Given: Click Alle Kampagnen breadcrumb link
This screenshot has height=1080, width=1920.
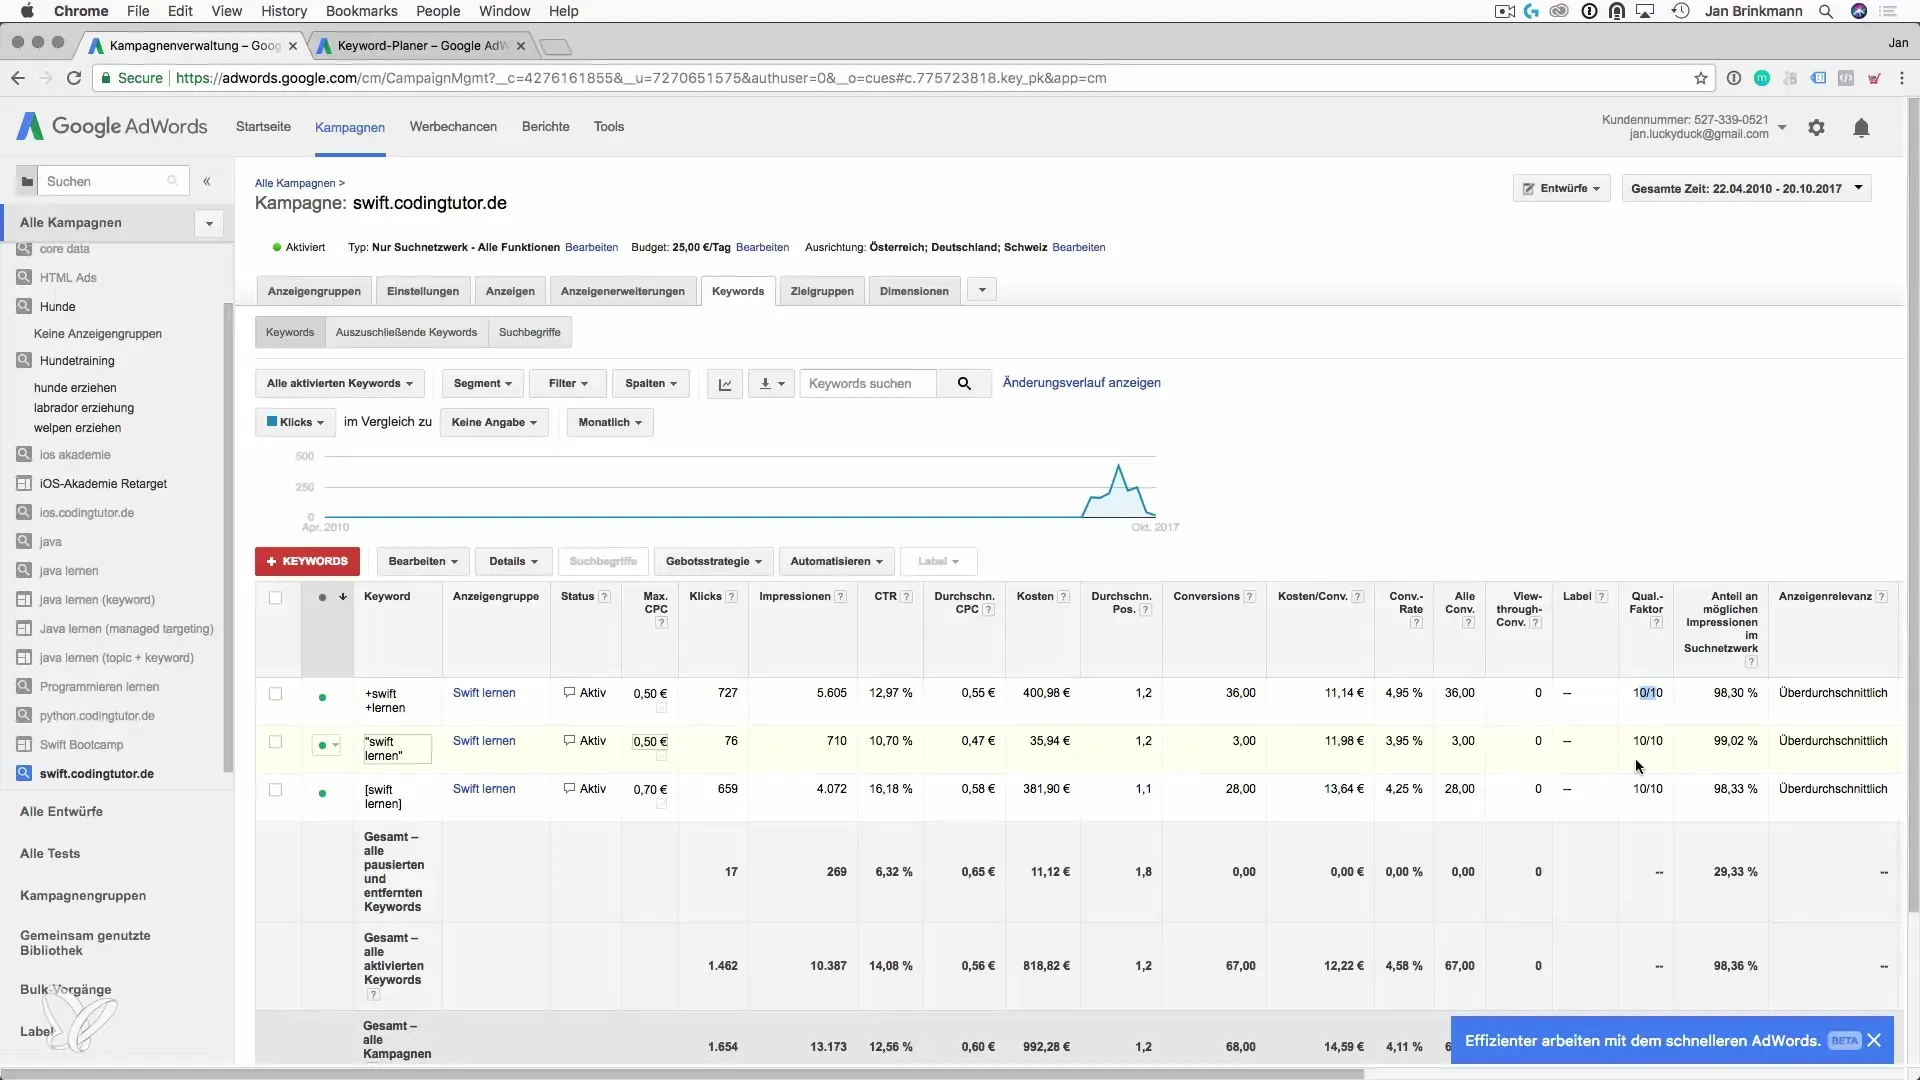Looking at the screenshot, I should pos(295,183).
